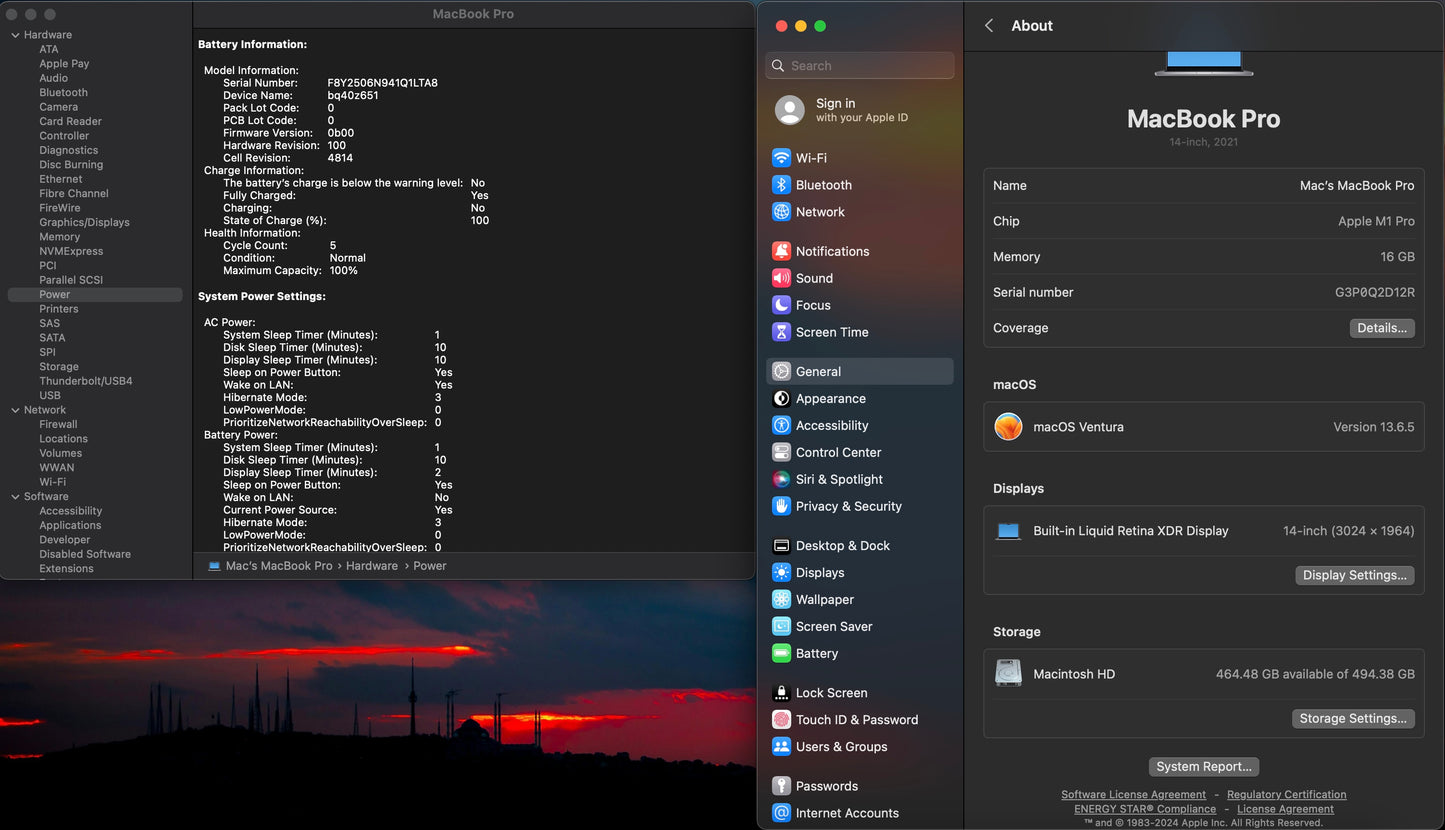Open the Privacy & Security hand icon
This screenshot has height=830, width=1445.
point(781,506)
